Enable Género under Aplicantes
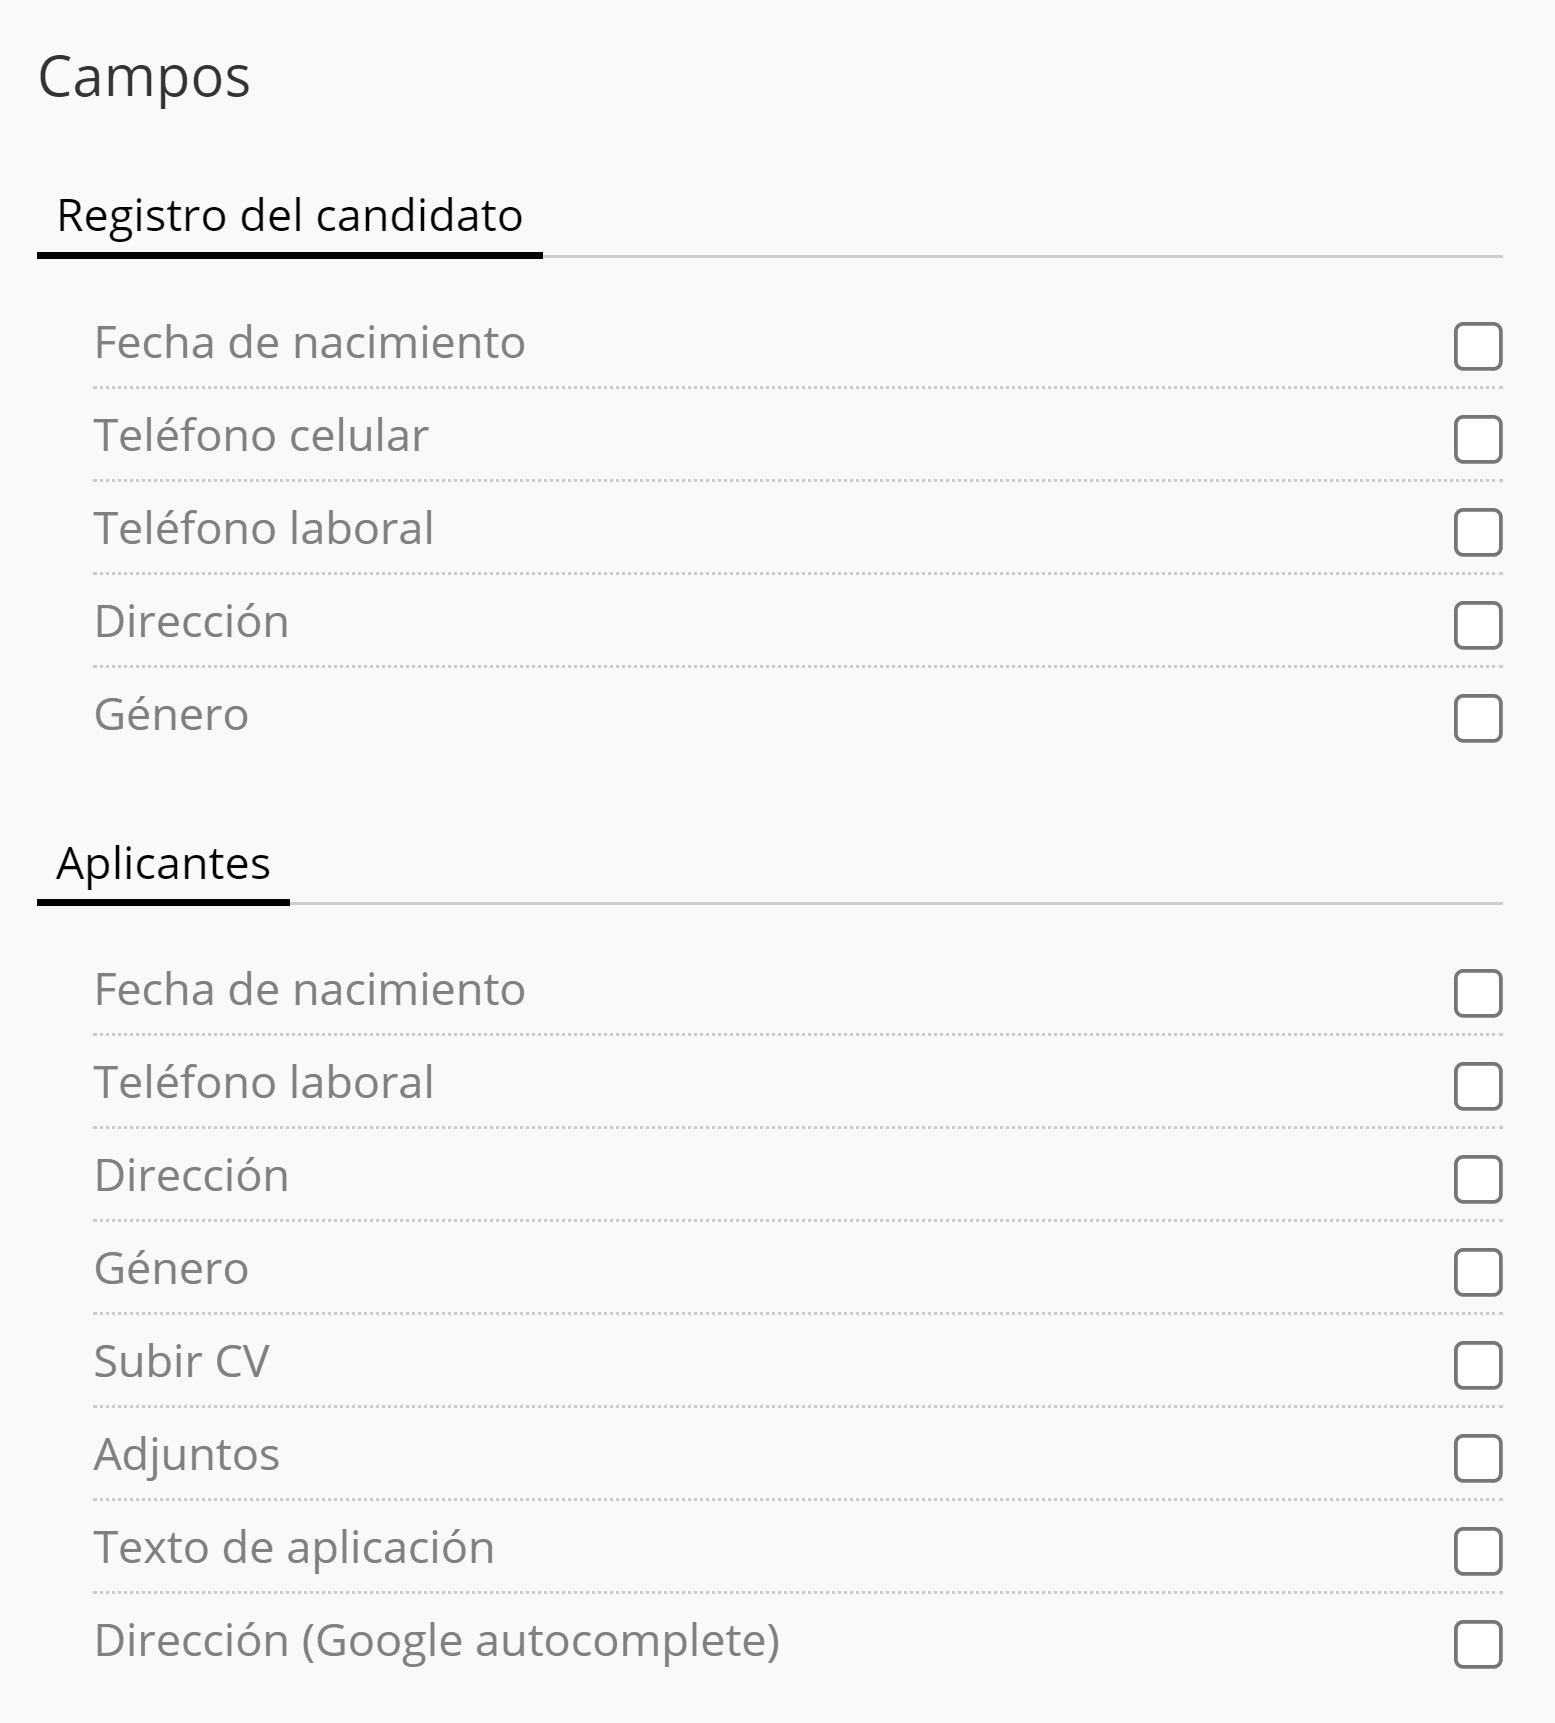The height and width of the screenshot is (1723, 1555). coord(1477,1272)
